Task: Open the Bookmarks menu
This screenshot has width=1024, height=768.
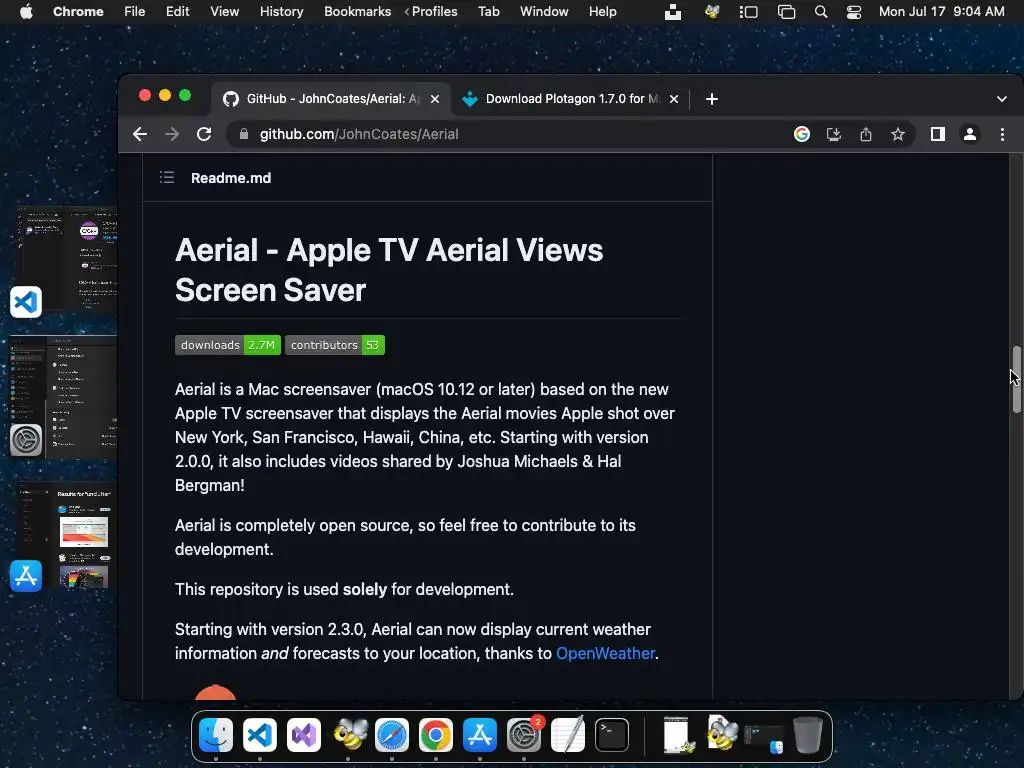Action: tap(358, 11)
